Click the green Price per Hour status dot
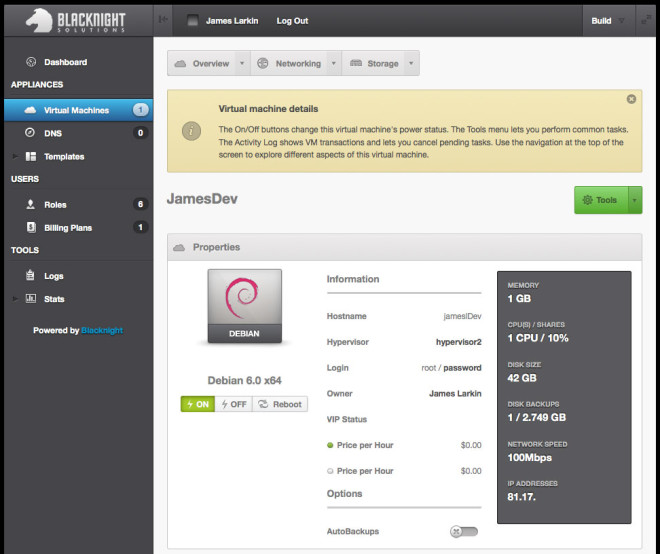The width and height of the screenshot is (660, 554). coord(330,445)
